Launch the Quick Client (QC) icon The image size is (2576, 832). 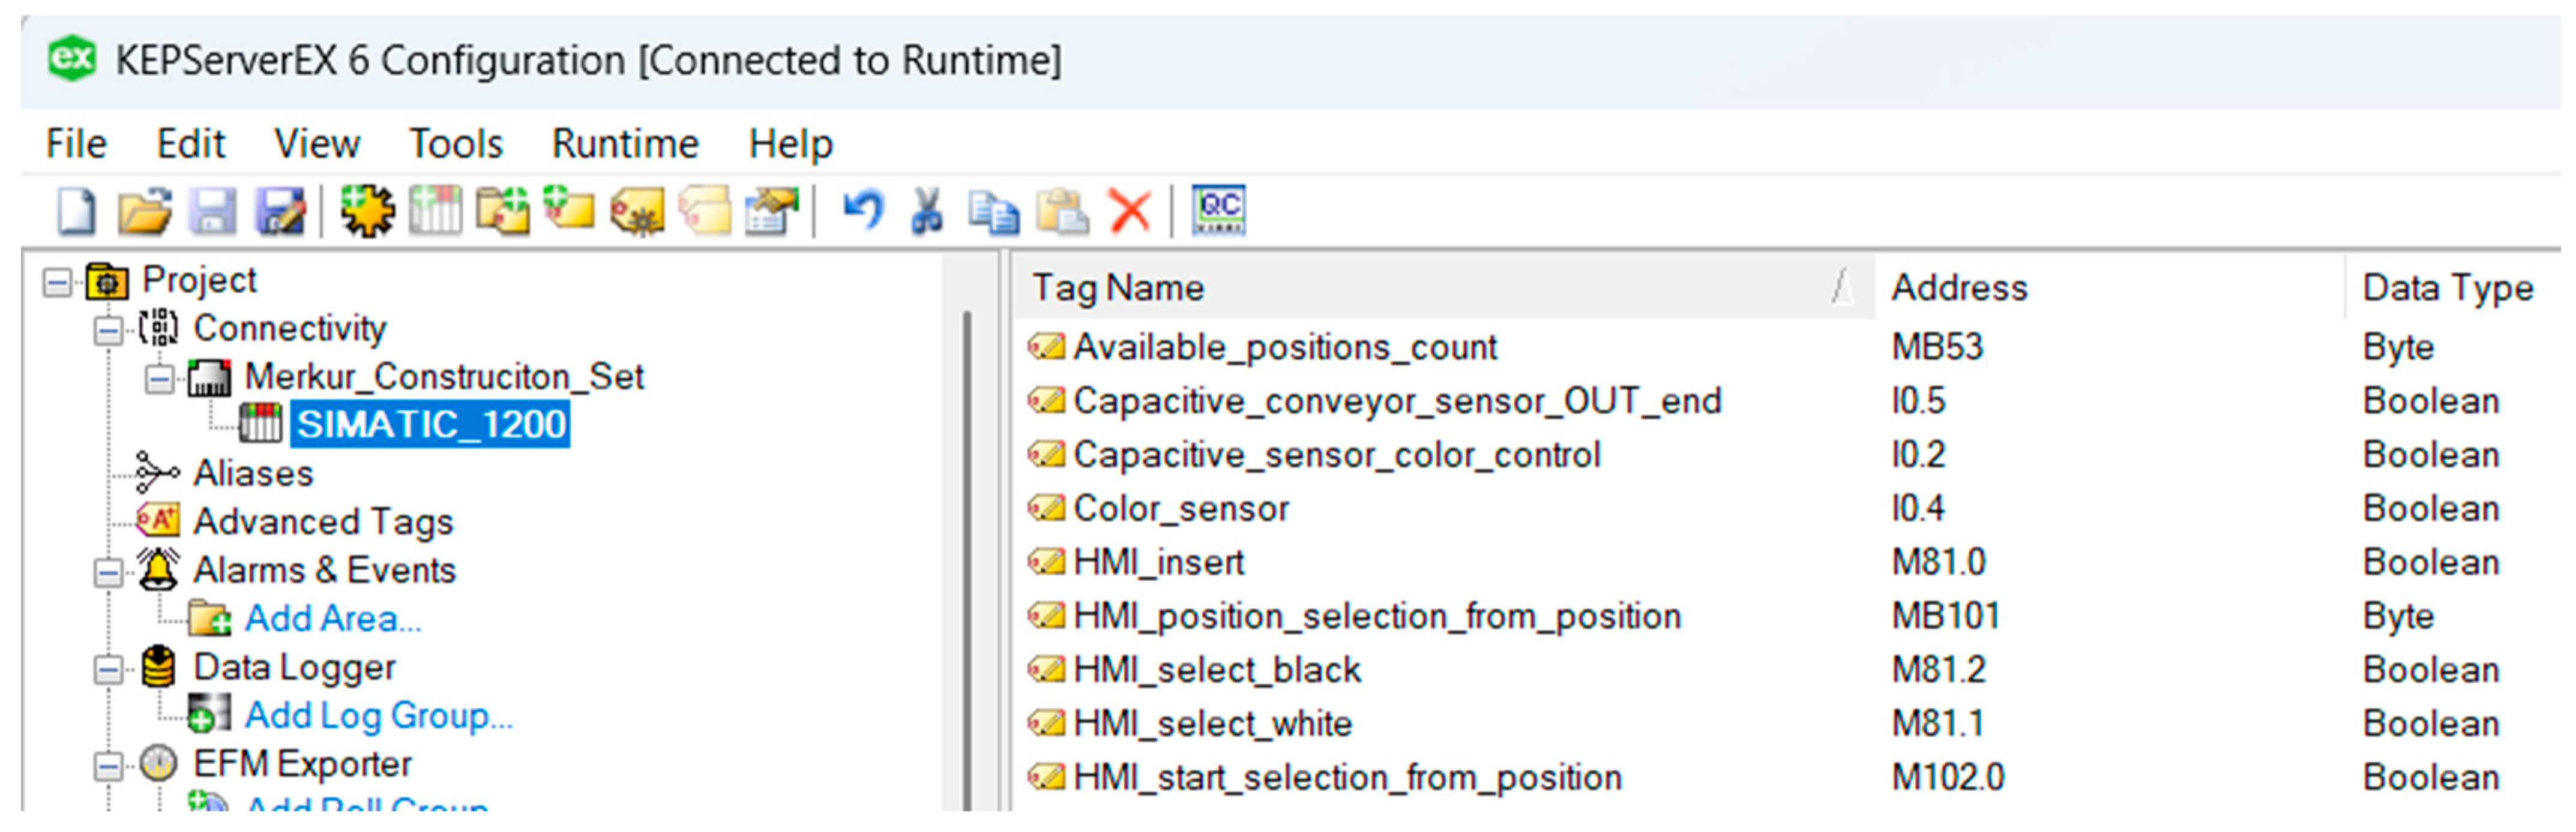(1219, 210)
